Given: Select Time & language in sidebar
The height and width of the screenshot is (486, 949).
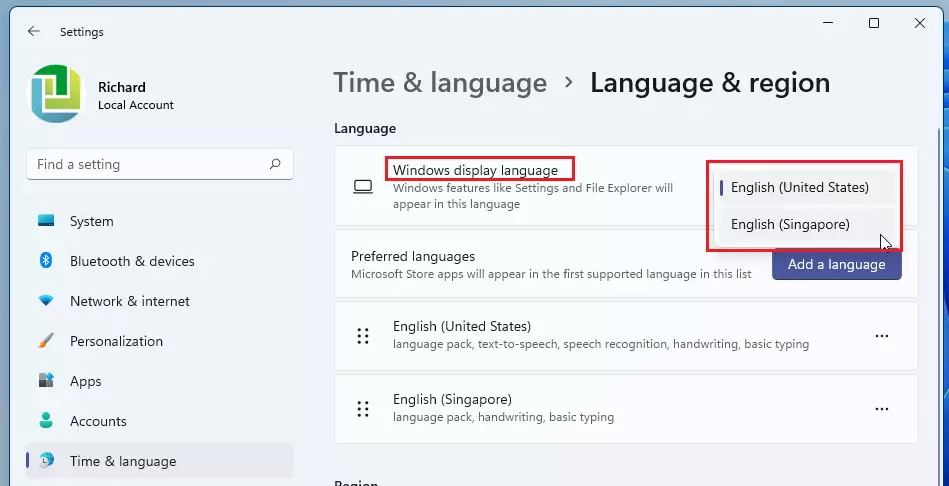Looking at the screenshot, I should (x=160, y=461).
